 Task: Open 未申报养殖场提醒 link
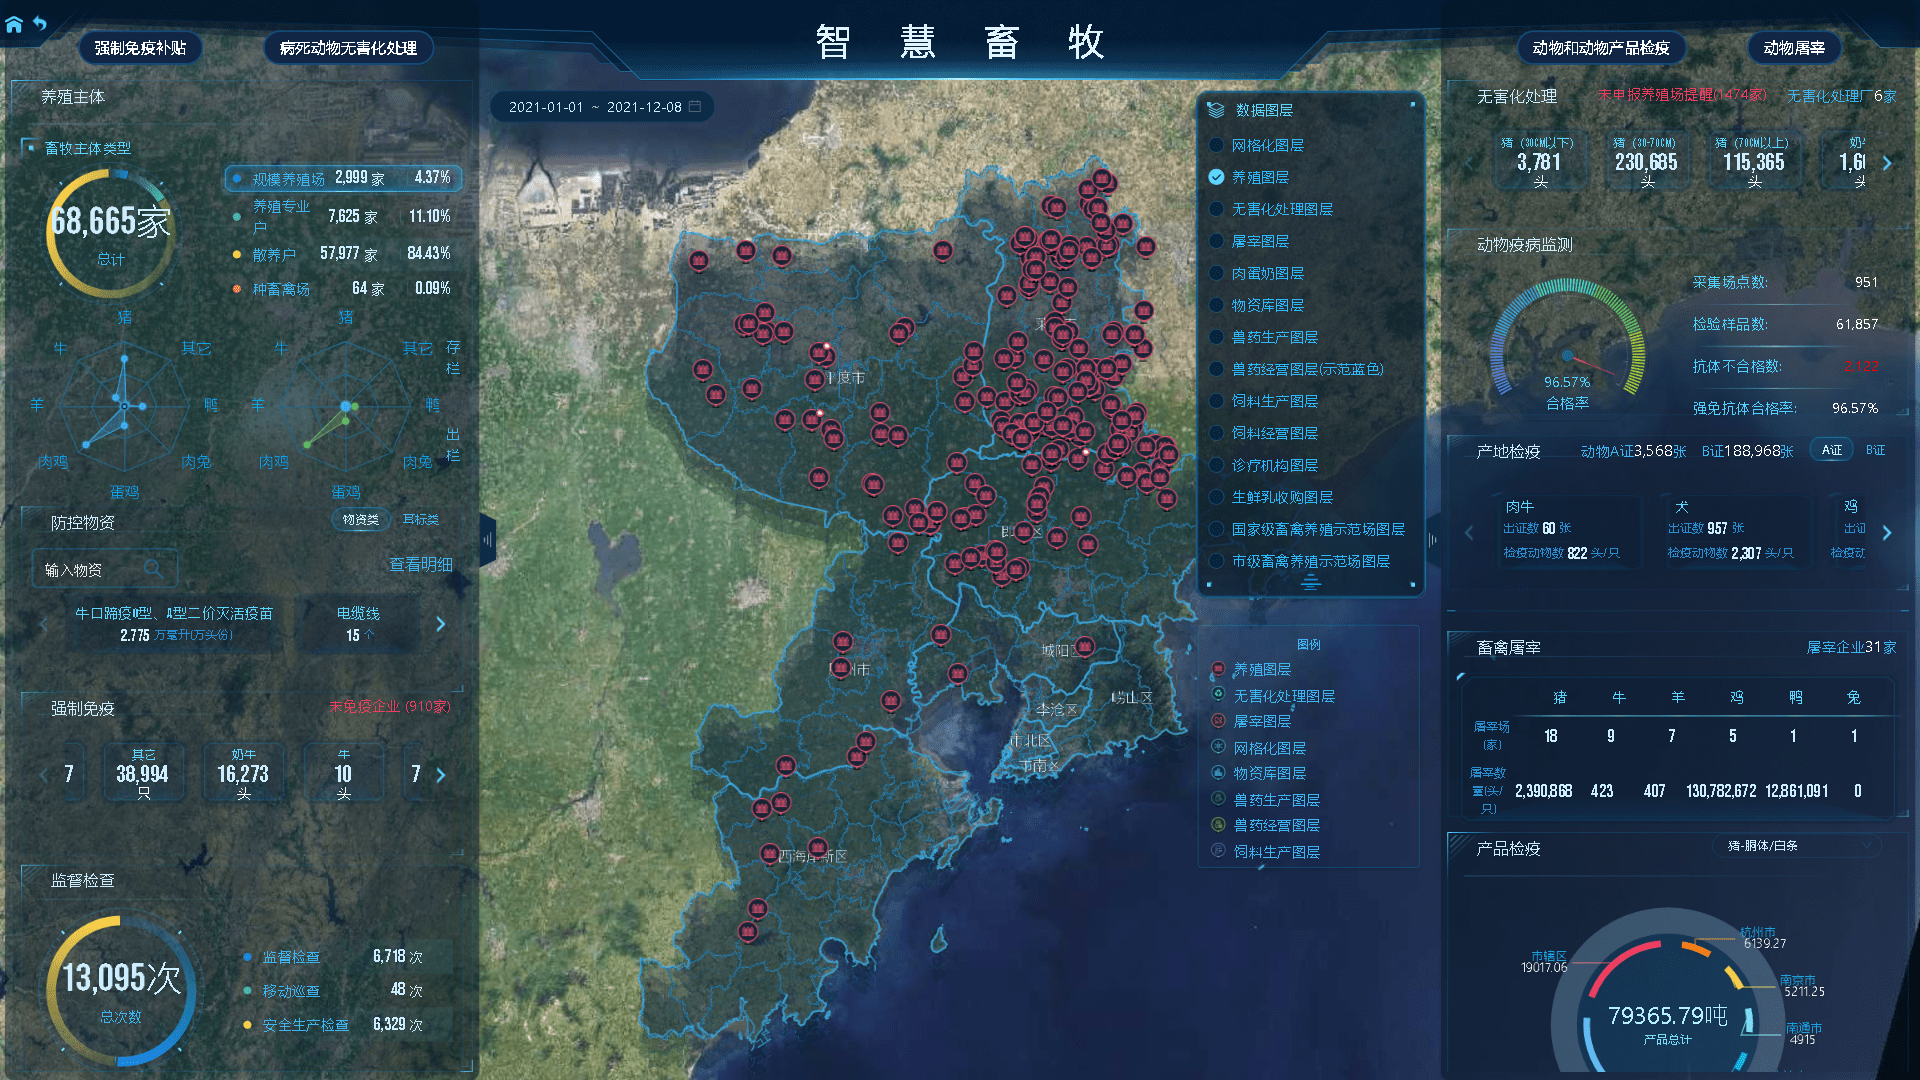click(1682, 95)
